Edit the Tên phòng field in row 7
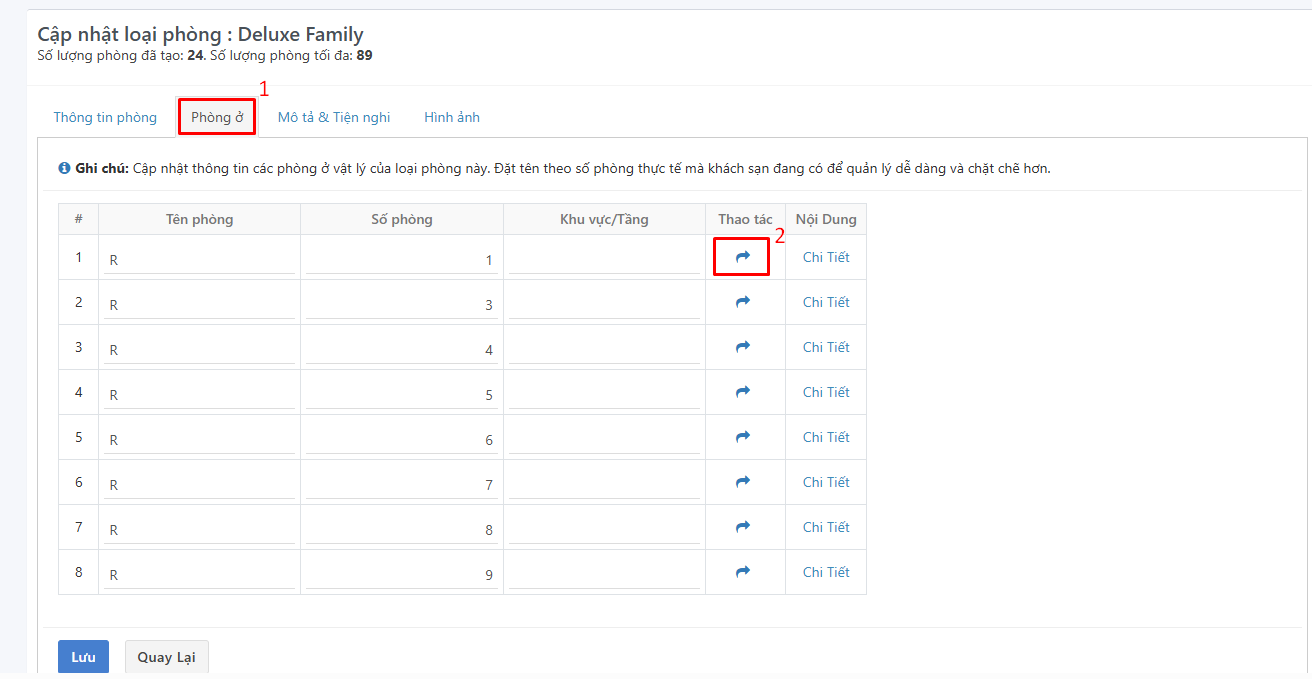 [x=199, y=529]
